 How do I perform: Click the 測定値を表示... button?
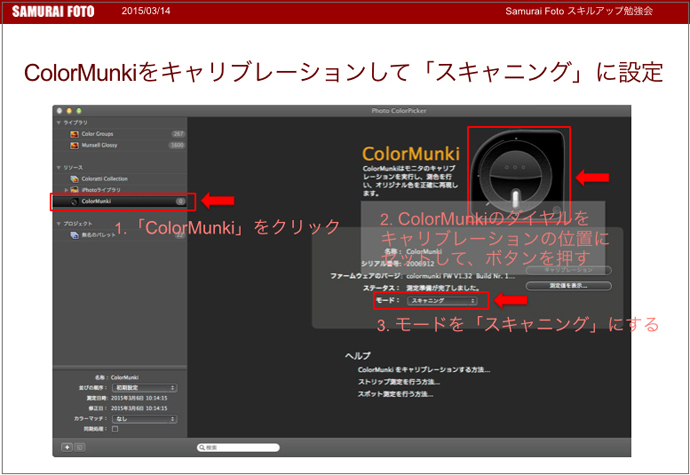(568, 286)
